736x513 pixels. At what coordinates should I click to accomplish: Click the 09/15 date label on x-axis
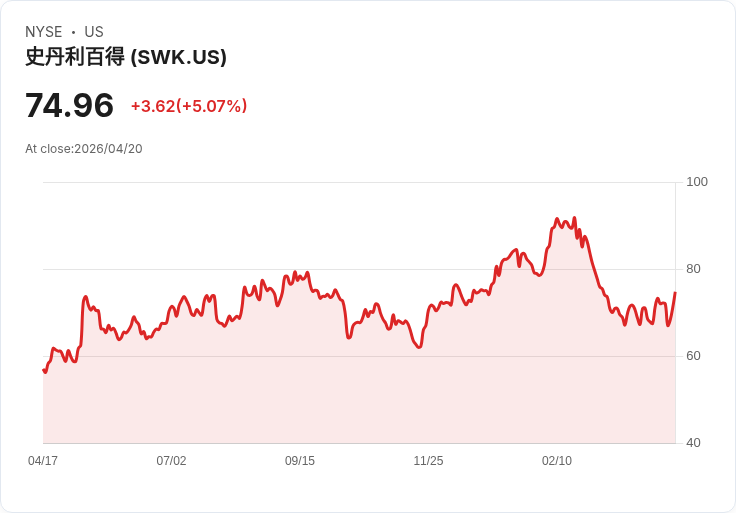coord(300,460)
